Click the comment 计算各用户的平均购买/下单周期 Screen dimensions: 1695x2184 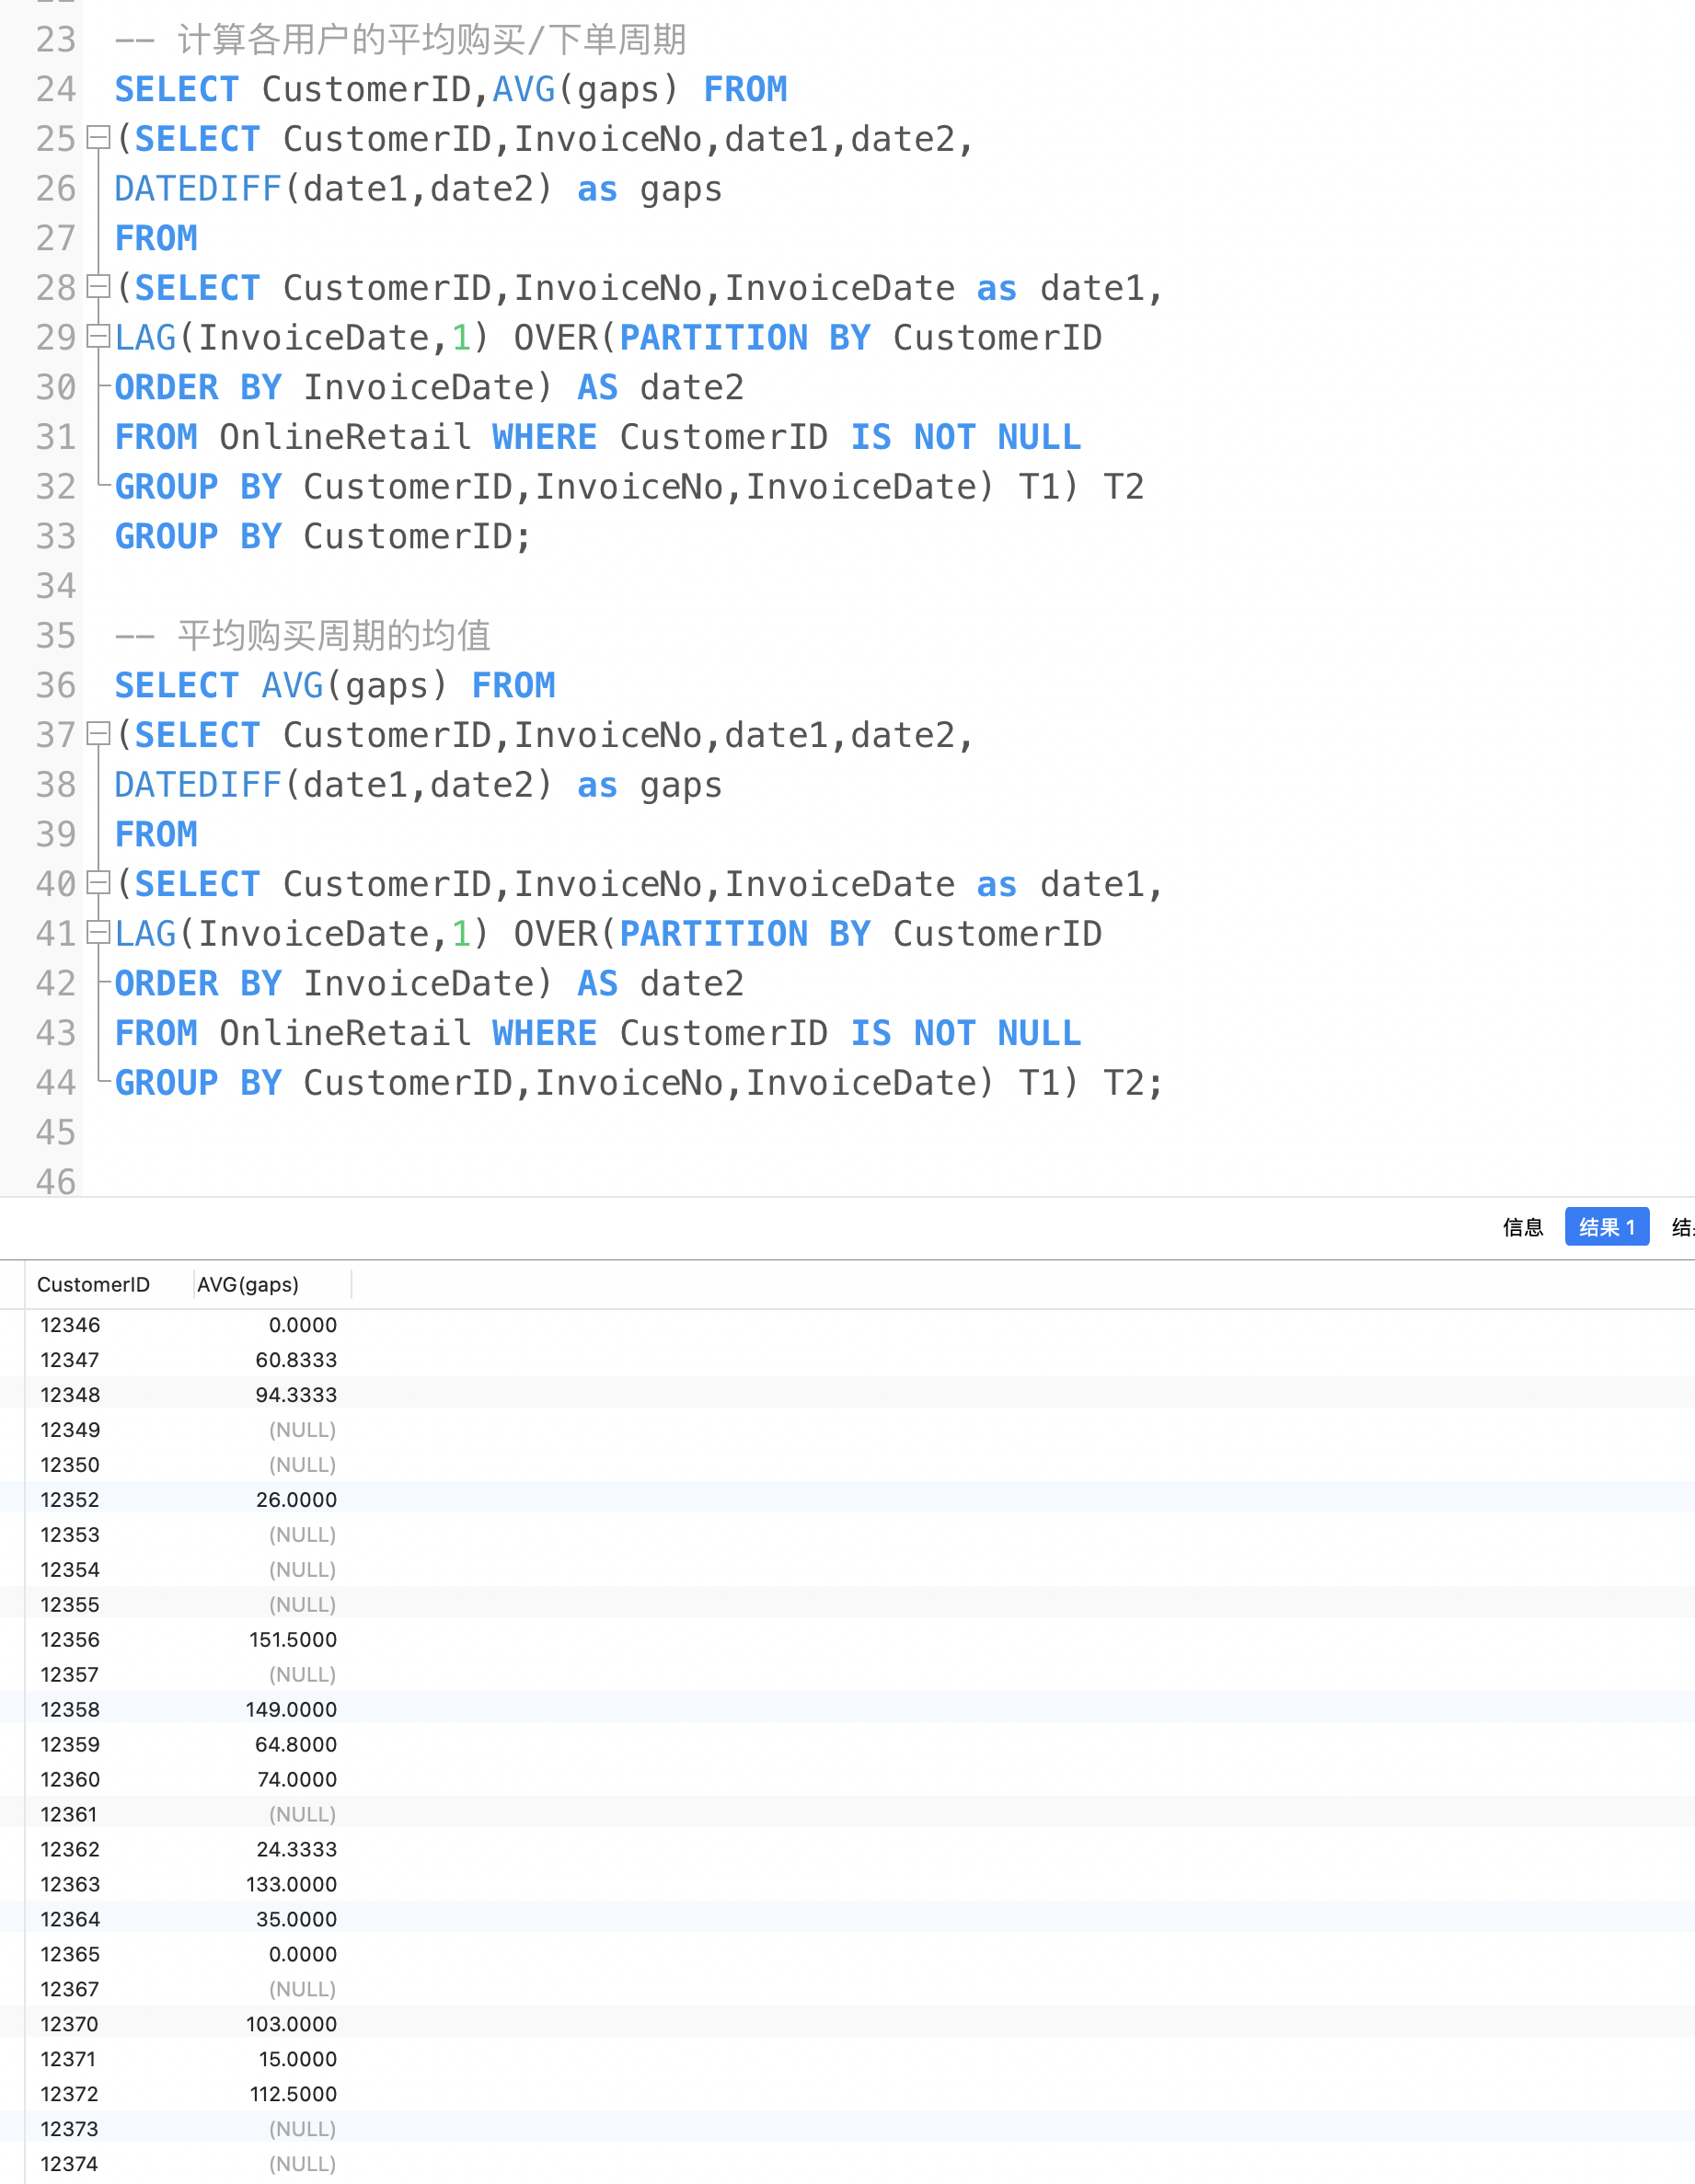(432, 39)
